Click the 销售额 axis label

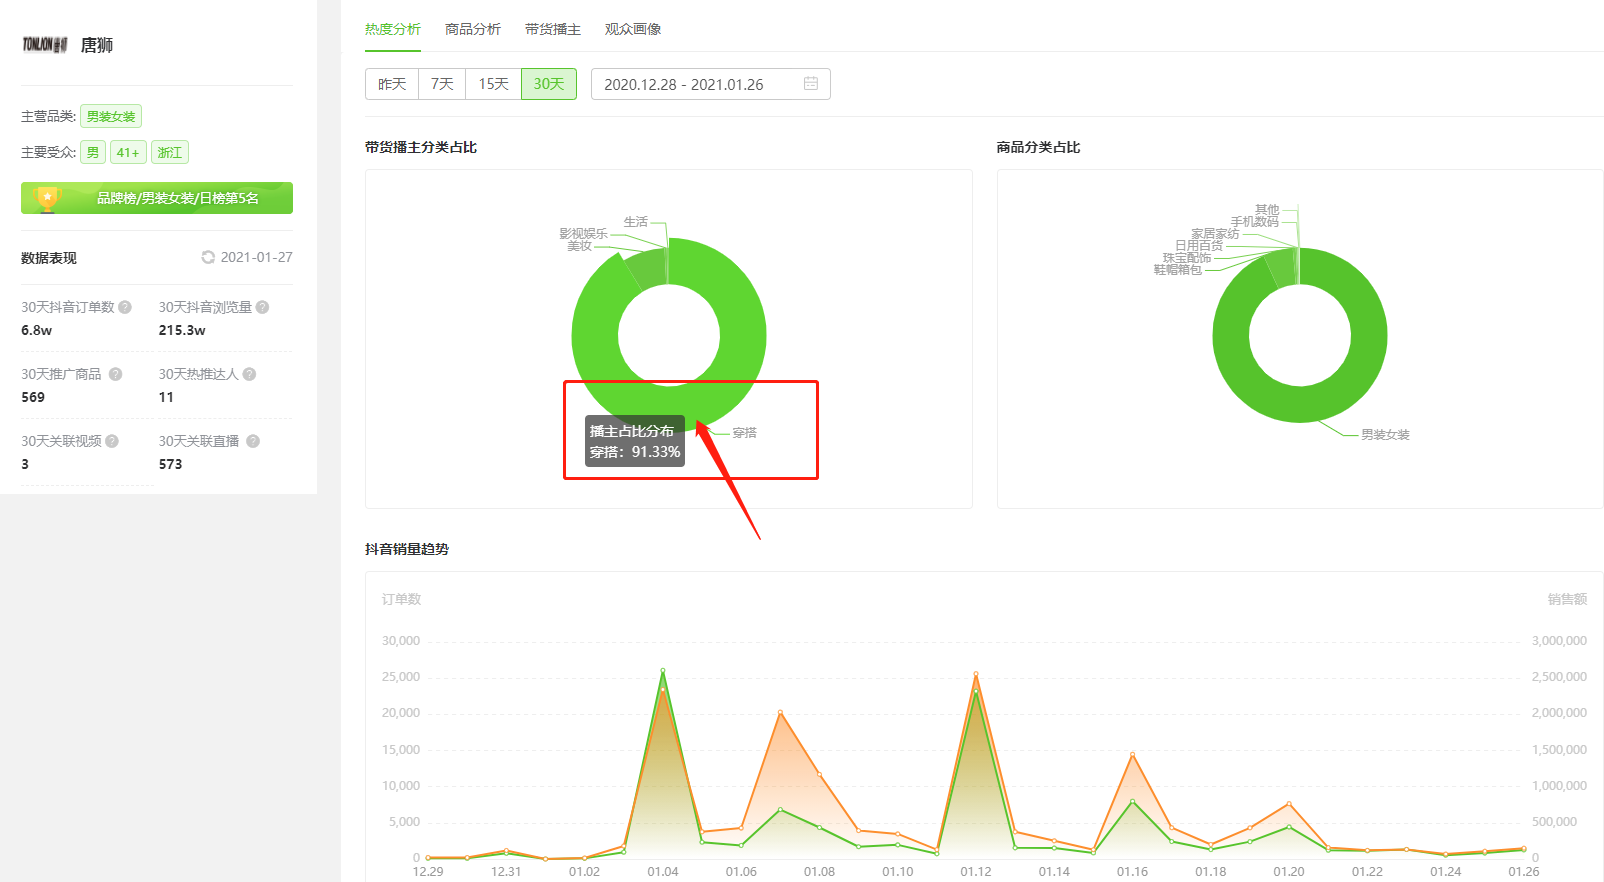pyautogui.click(x=1567, y=599)
